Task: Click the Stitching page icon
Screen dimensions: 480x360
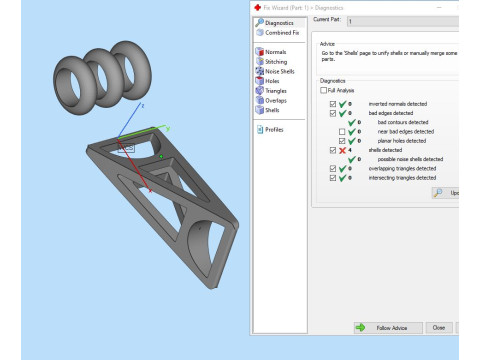Action: coord(259,61)
